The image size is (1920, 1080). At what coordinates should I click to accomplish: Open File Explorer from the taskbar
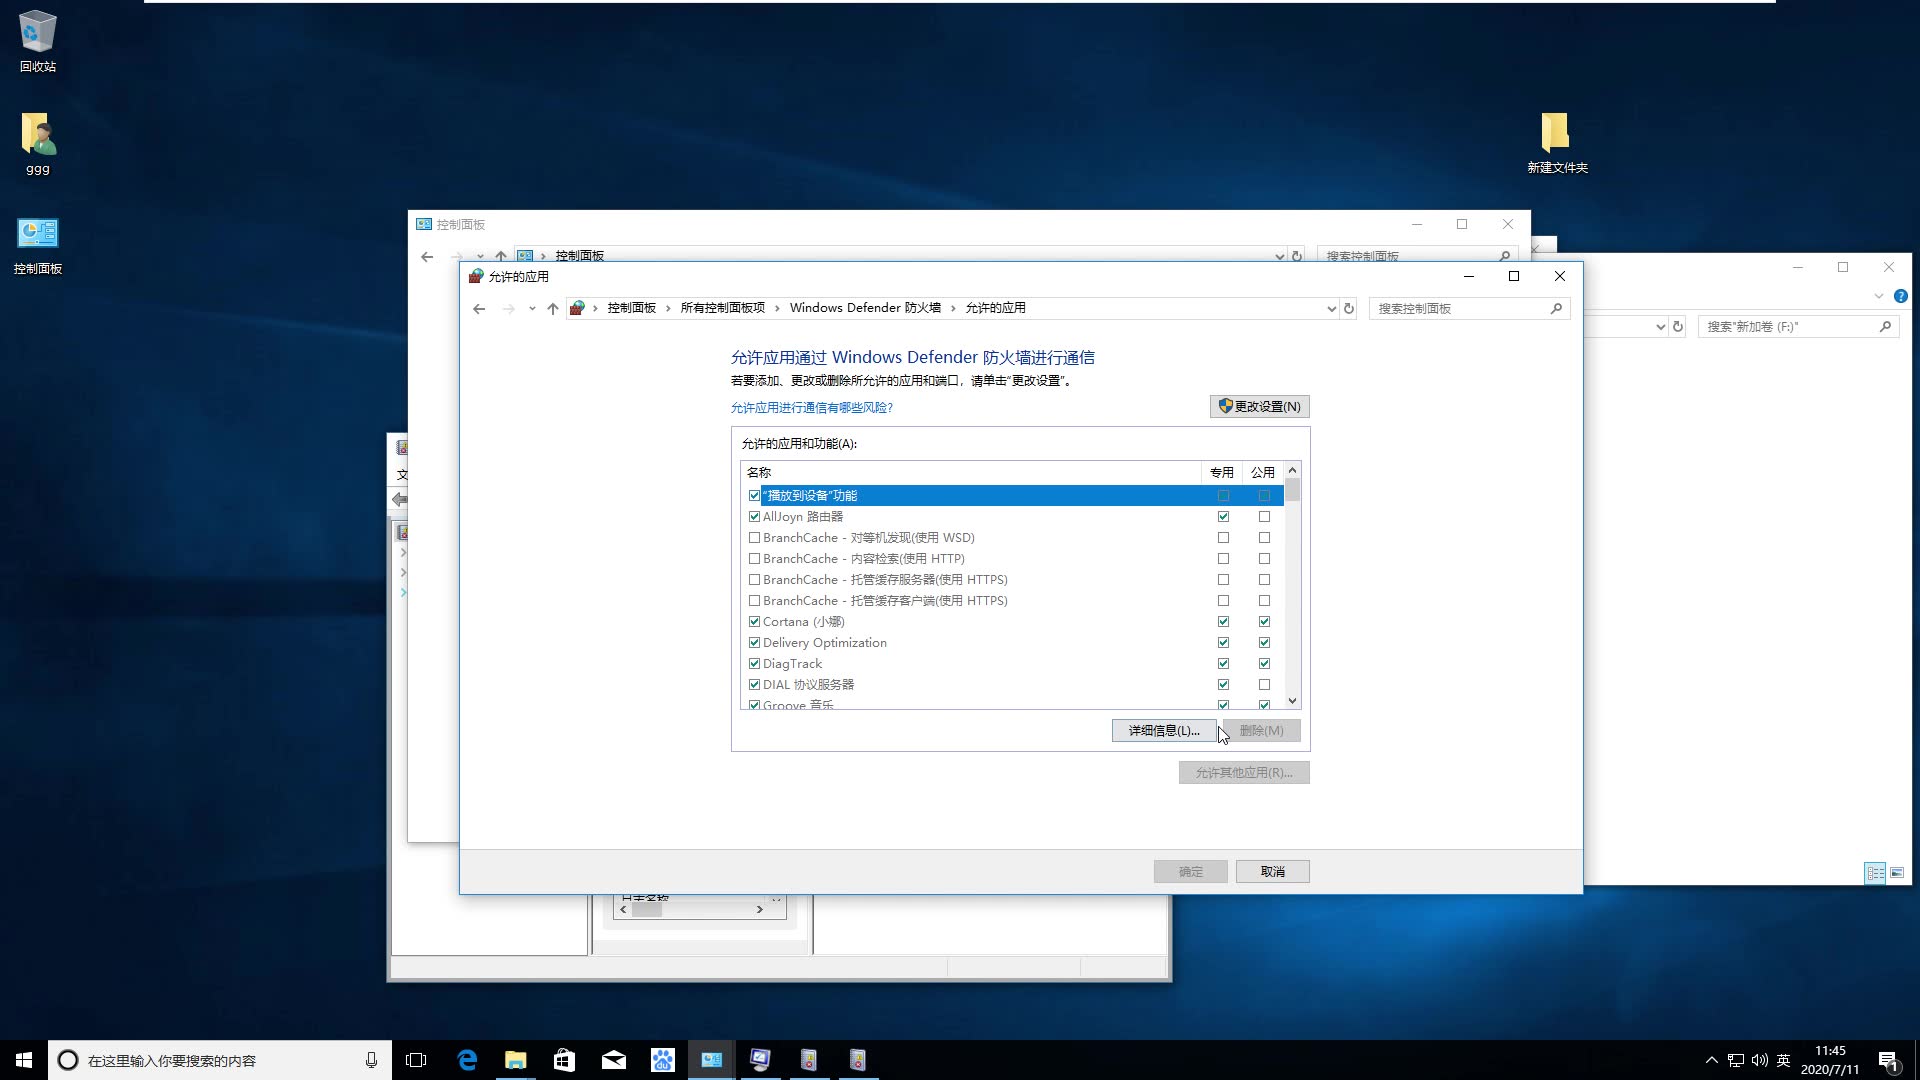click(516, 1060)
